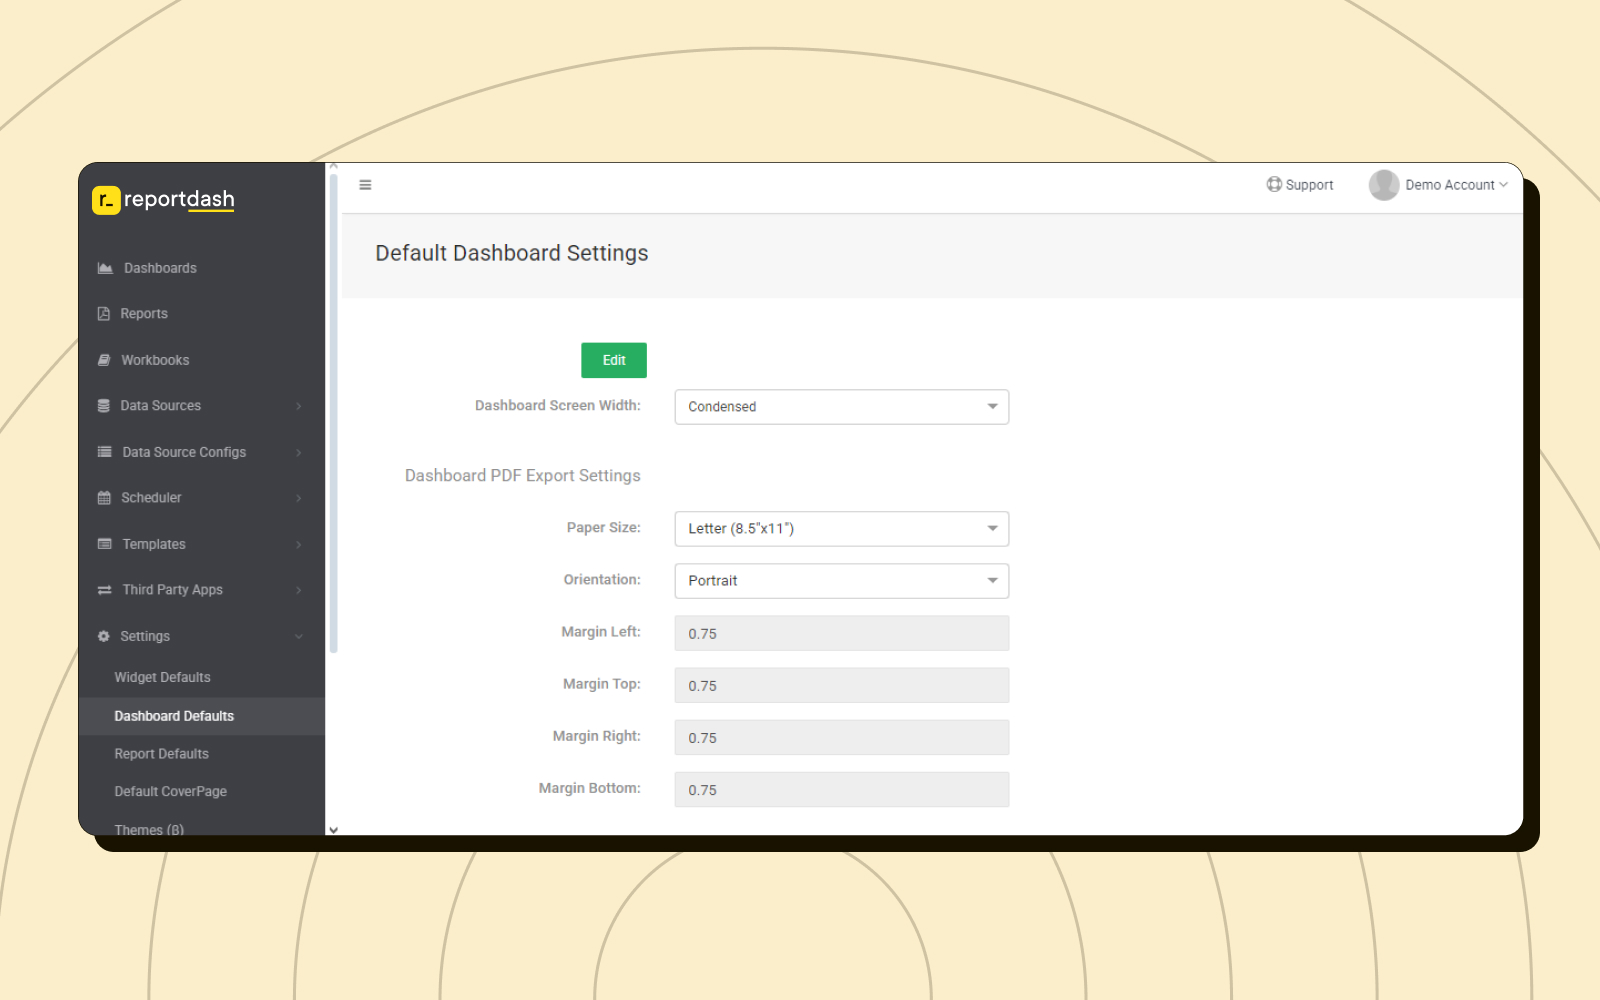Click the Data Sources database icon

pos(104,406)
